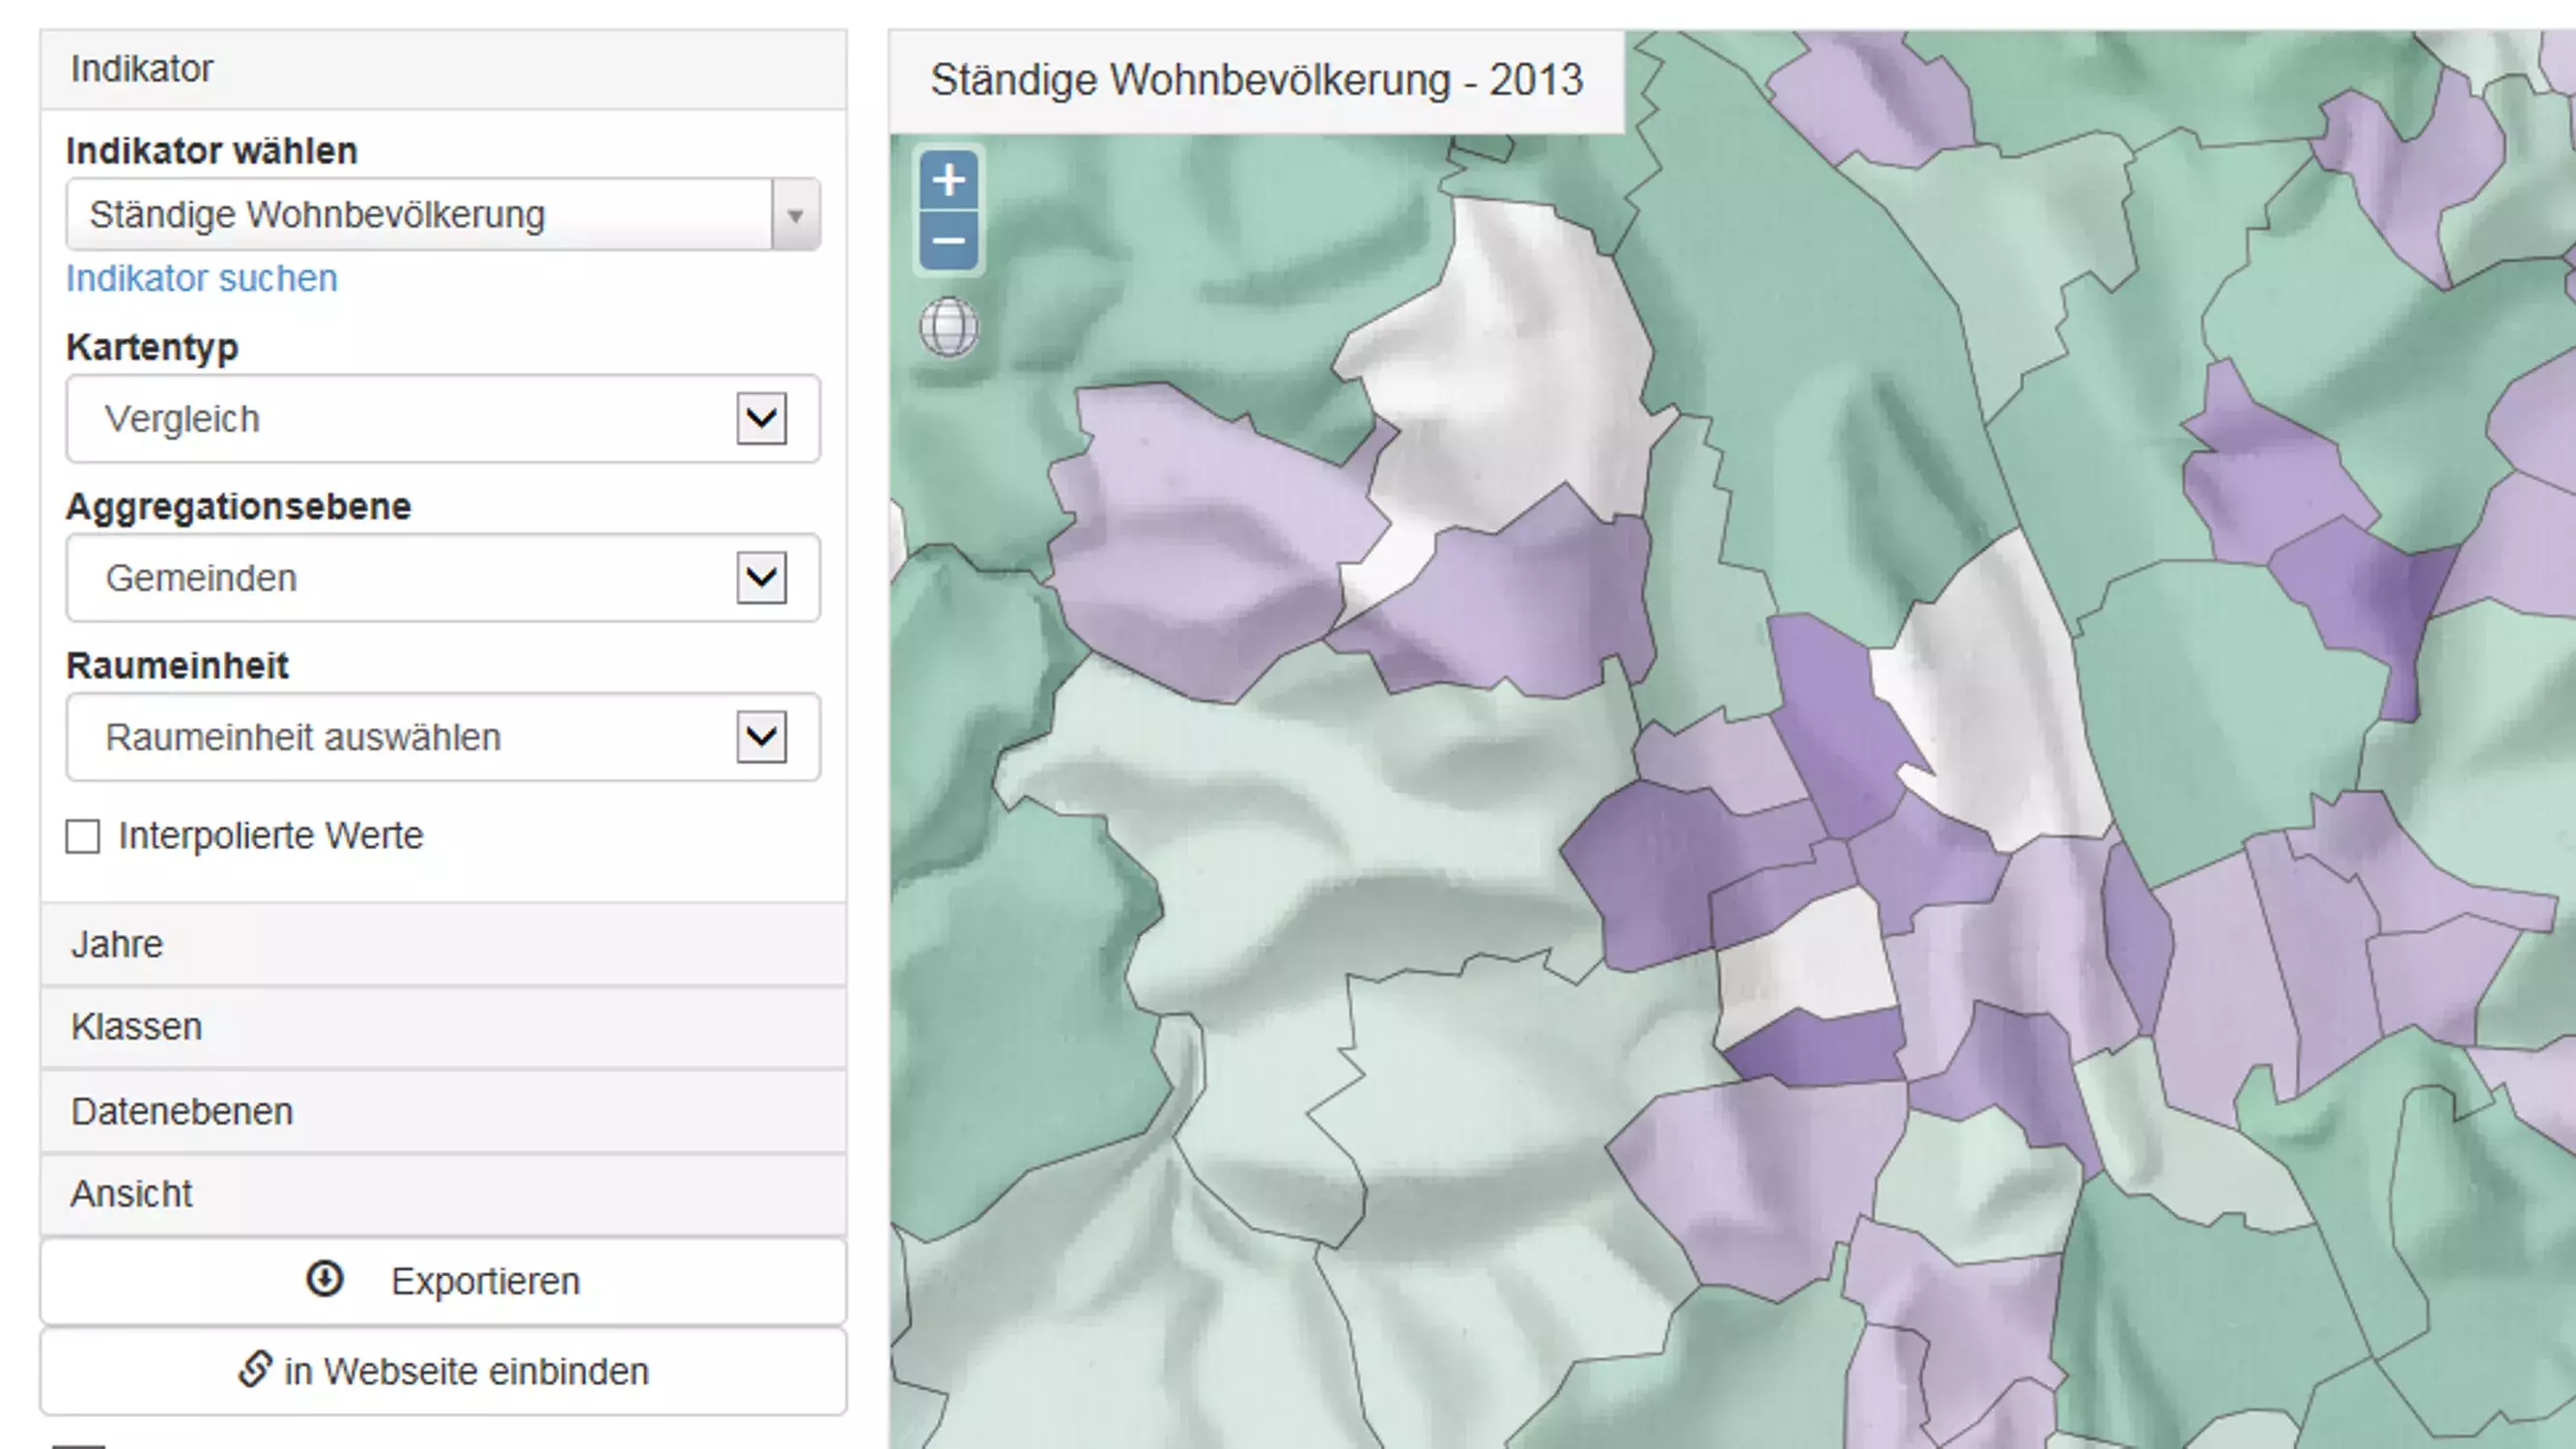2576x1449 pixels.
Task: Click the Exportieren button
Action: tap(443, 1281)
